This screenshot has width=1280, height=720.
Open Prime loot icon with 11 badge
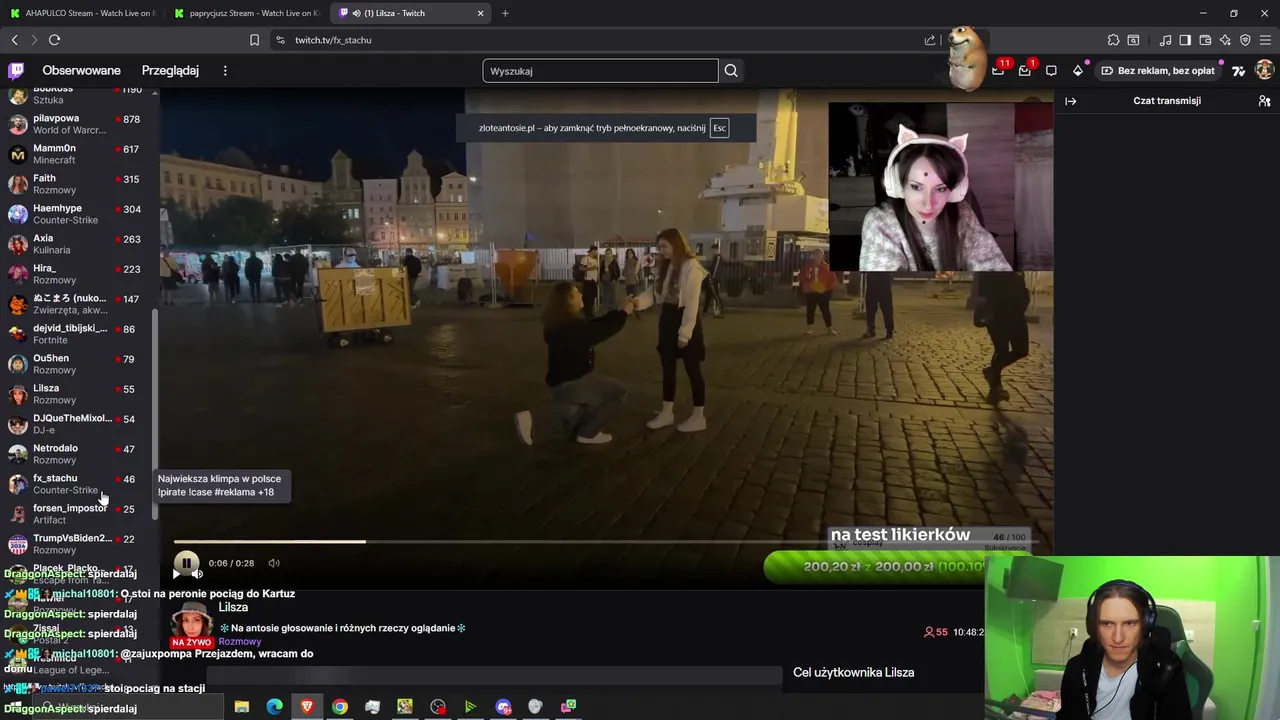tap(998, 70)
